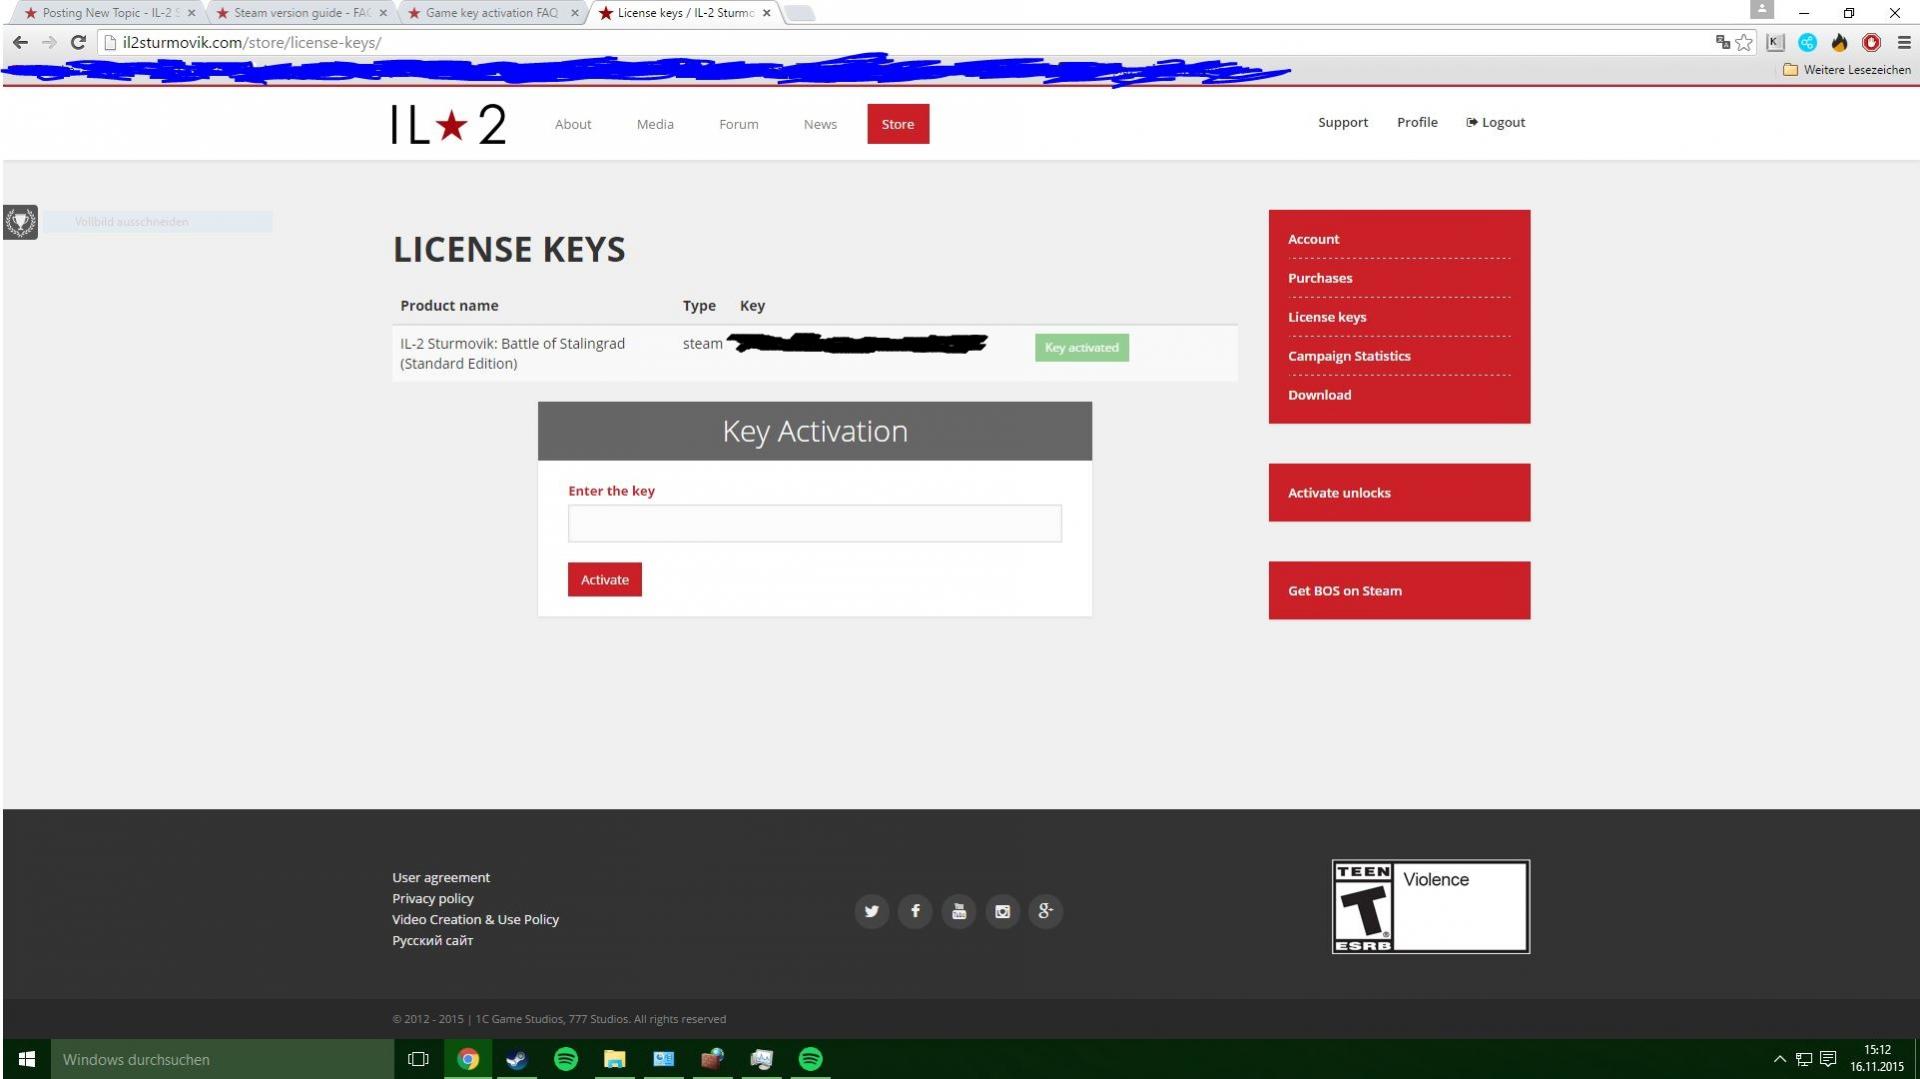Open the new tab button
1920x1079 pixels.
click(x=799, y=13)
